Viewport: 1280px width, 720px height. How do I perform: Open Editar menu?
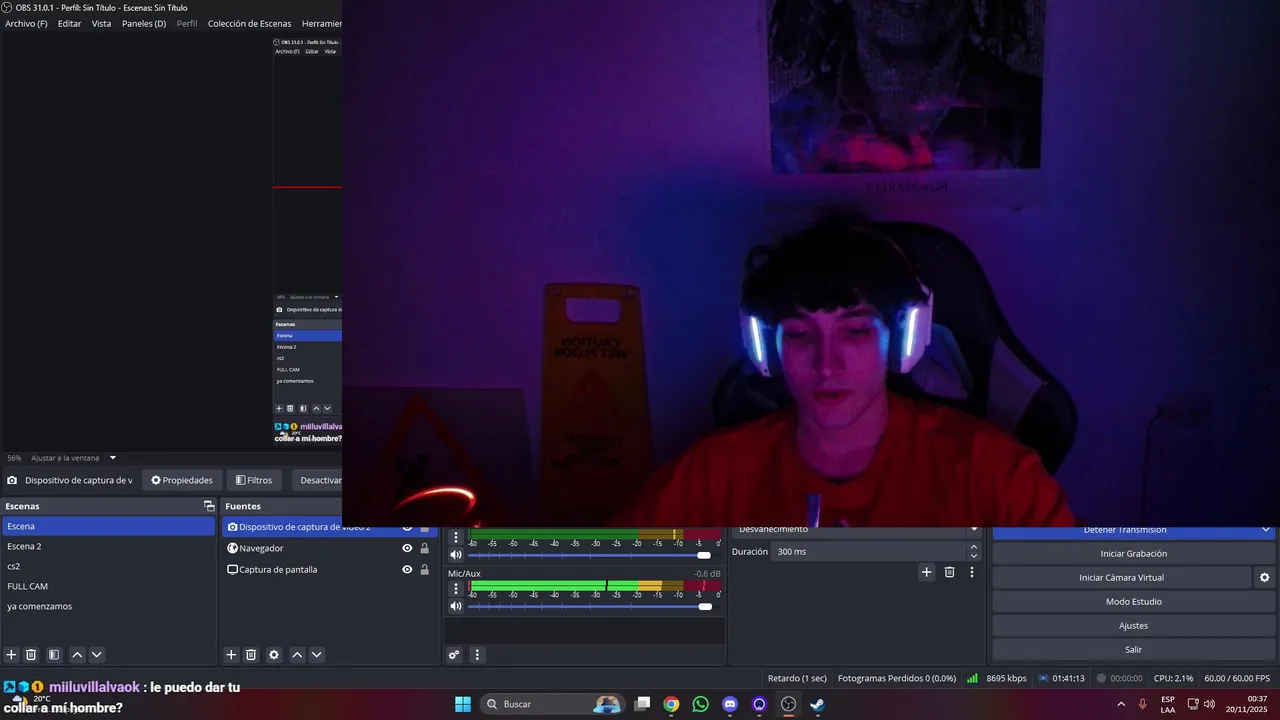click(70, 23)
